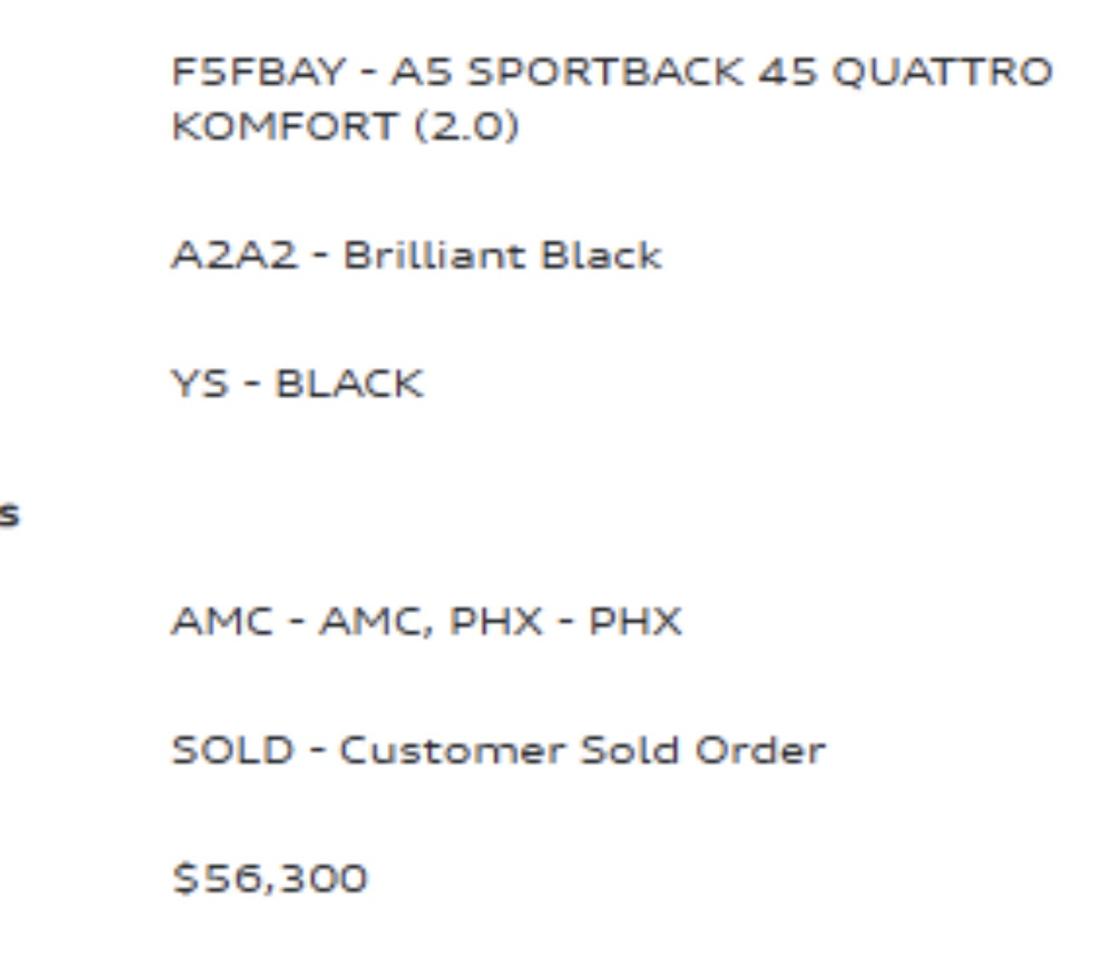The width and height of the screenshot is (1103, 960).
Task: Click the word QUATTRO in model name
Action: pyautogui.click(x=943, y=72)
